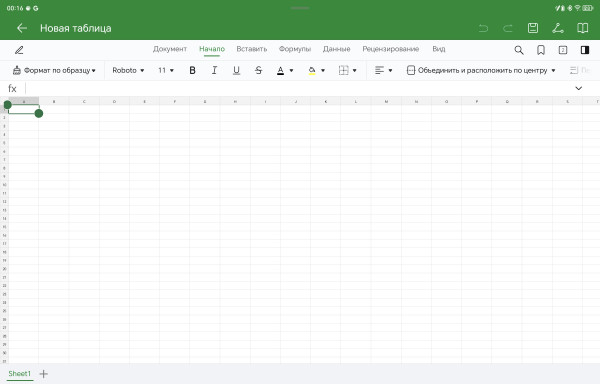Viewport: 600px width, 384px height.
Task: Select column H header
Action: pyautogui.click(x=235, y=101)
